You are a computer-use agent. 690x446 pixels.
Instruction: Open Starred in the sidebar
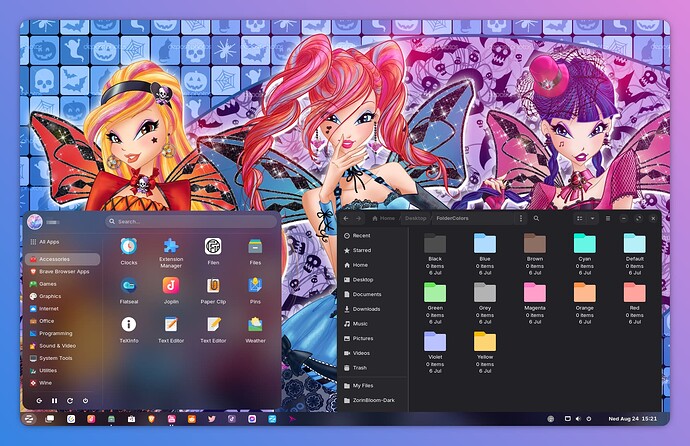(x=373, y=250)
